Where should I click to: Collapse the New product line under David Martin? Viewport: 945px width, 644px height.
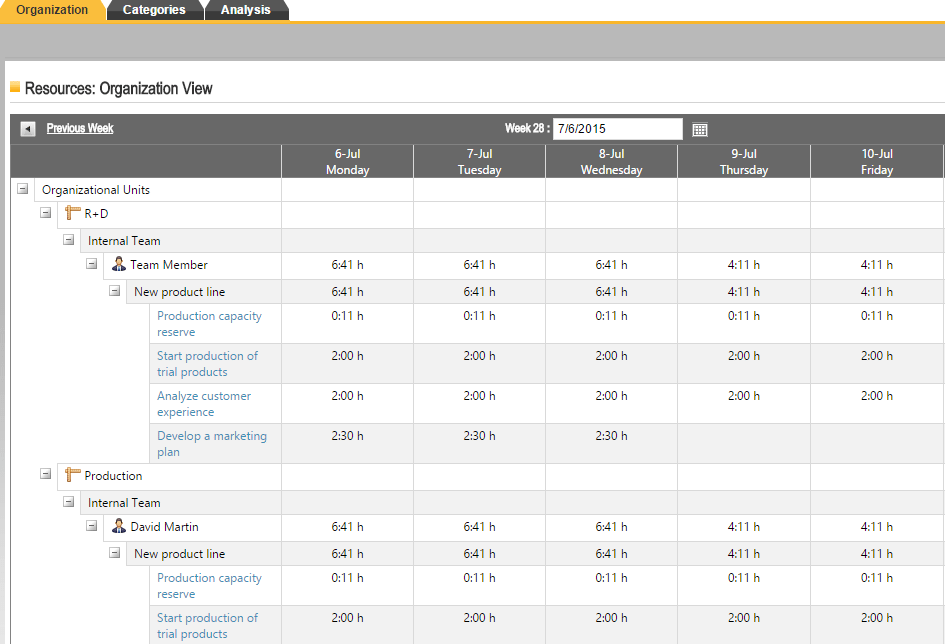114,553
